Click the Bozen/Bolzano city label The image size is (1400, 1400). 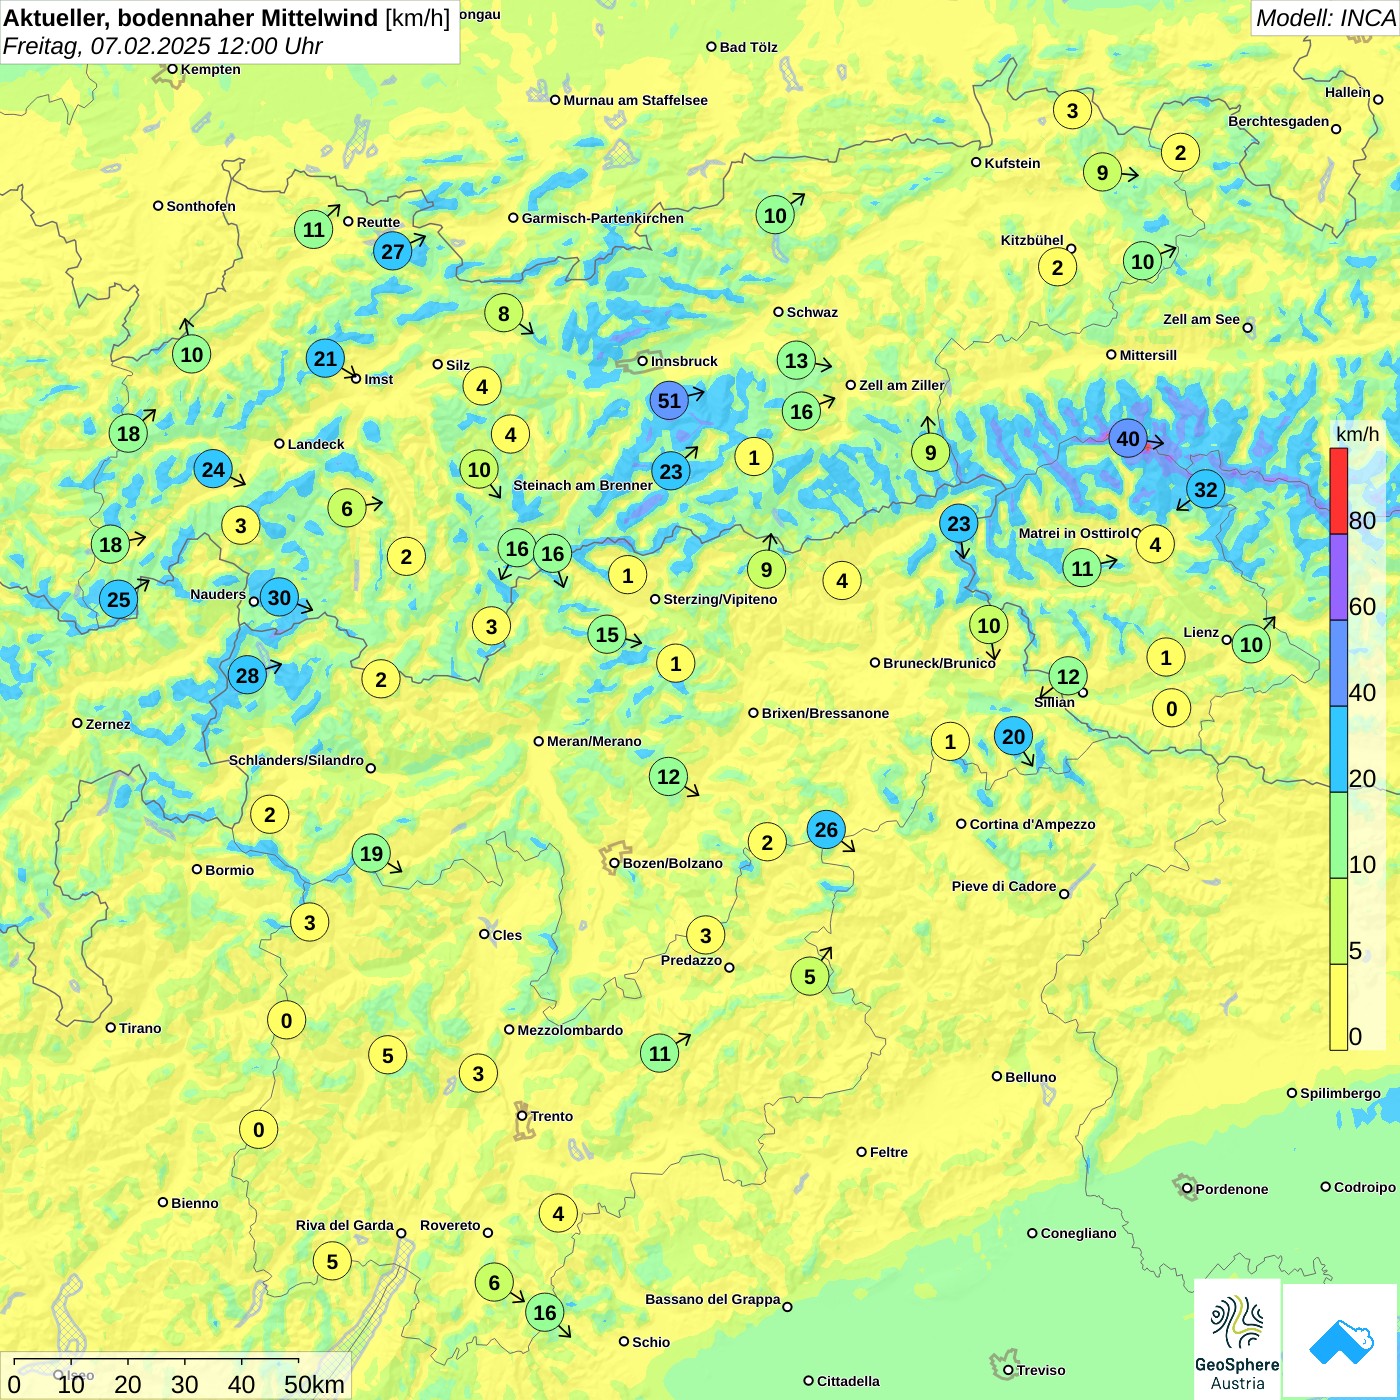(x=672, y=863)
